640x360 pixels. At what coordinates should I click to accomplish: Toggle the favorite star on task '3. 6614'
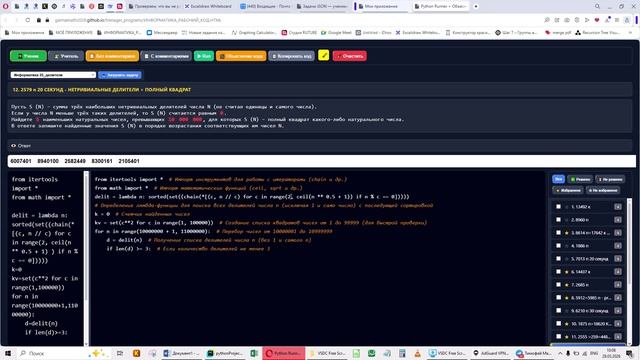pyautogui.click(x=567, y=233)
